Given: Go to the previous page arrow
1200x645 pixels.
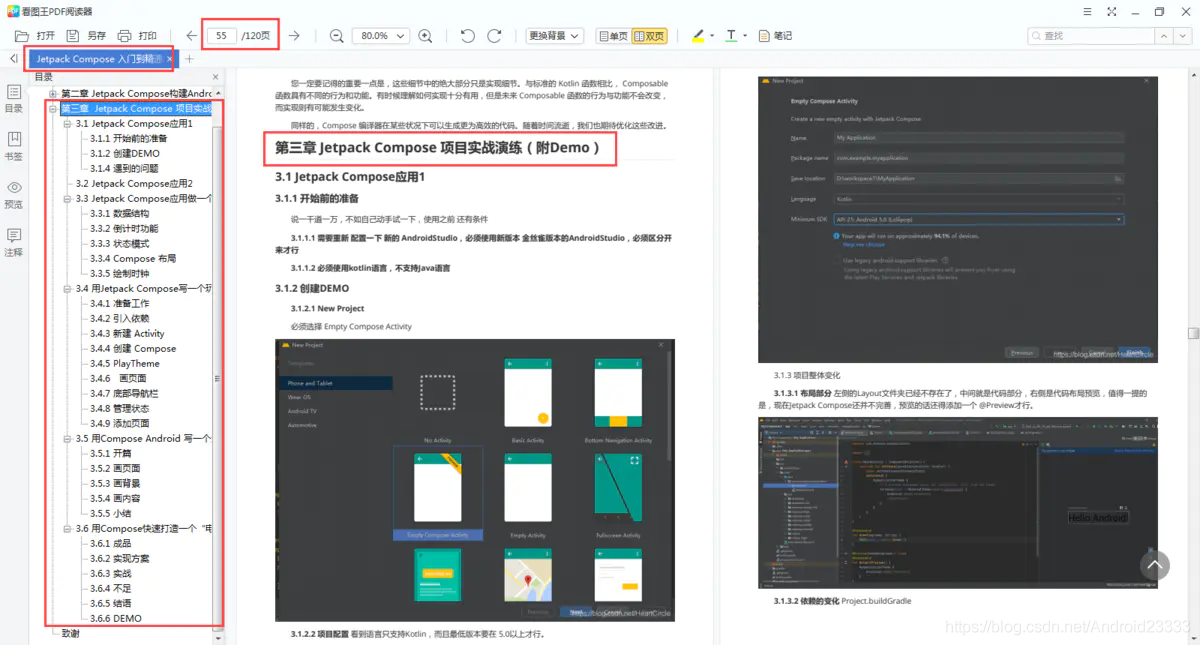Looking at the screenshot, I should 192,36.
